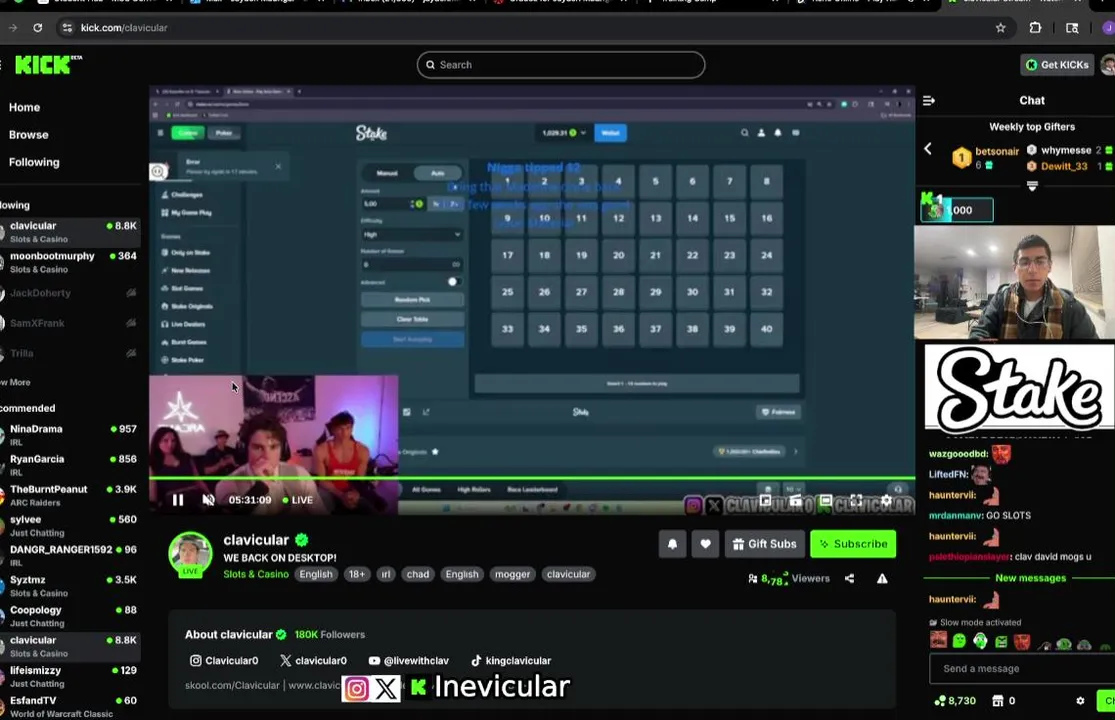This screenshot has width=1115, height=720.
Task: Open RyanGarcia's recommended channel
Action: tap(70, 465)
